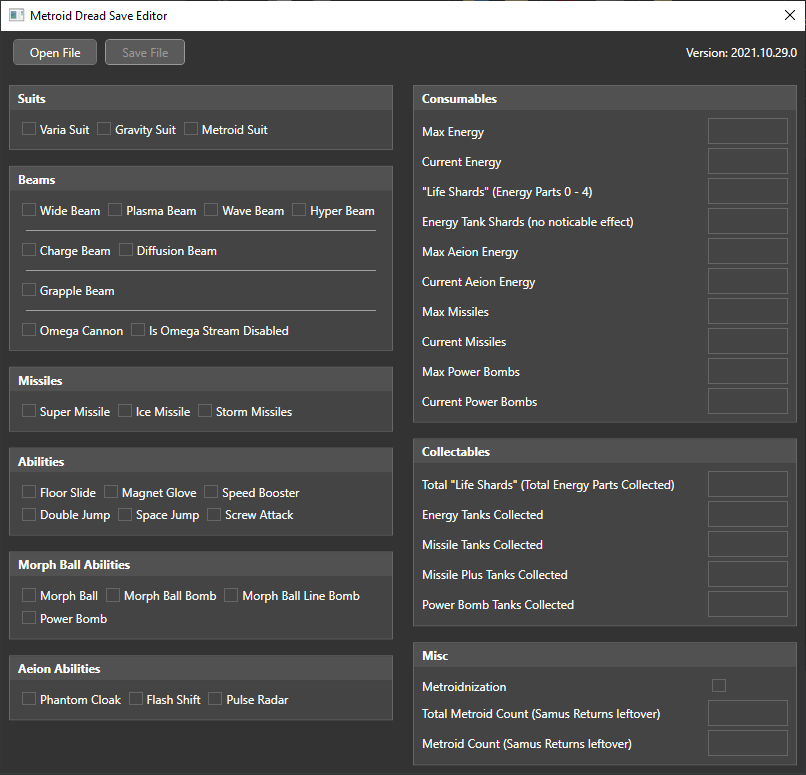Enable the Varia Suit checkbox
Viewport: 806px width, 775px height.
coord(29,129)
